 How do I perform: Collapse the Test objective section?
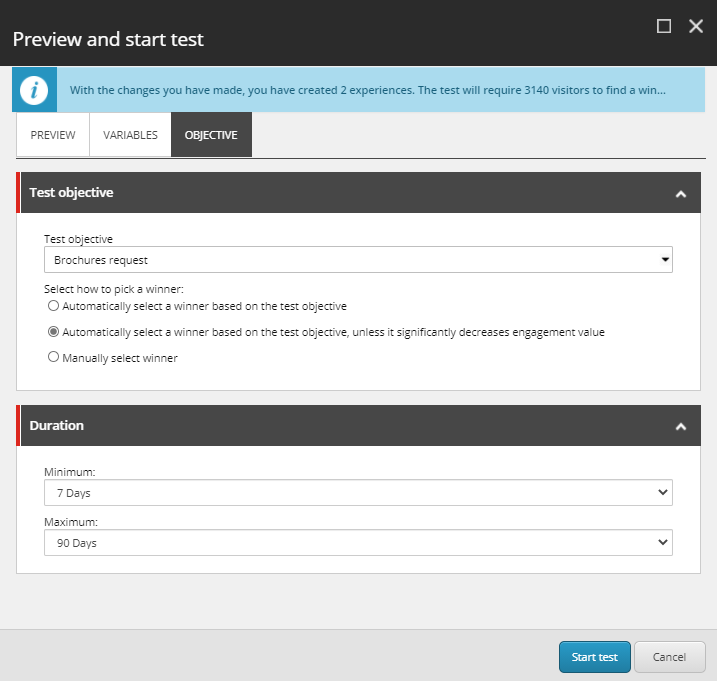tap(681, 194)
